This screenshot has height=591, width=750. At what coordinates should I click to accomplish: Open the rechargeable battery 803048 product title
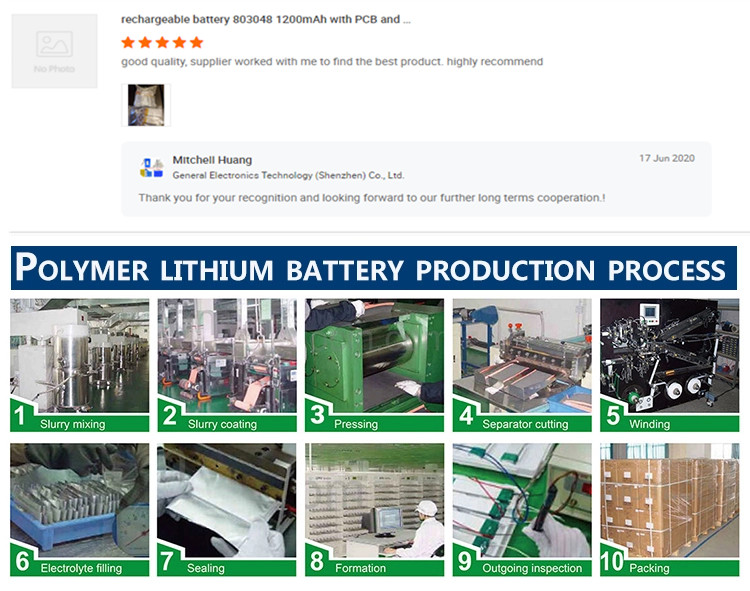265,20
